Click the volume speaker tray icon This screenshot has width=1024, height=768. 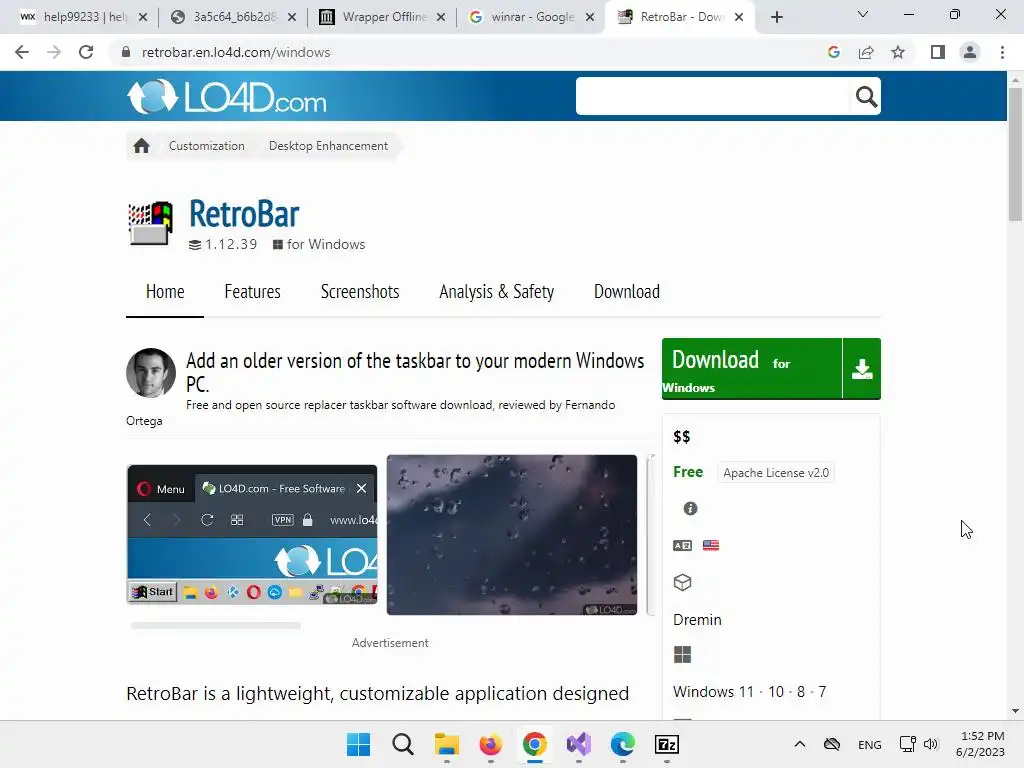tap(931, 744)
